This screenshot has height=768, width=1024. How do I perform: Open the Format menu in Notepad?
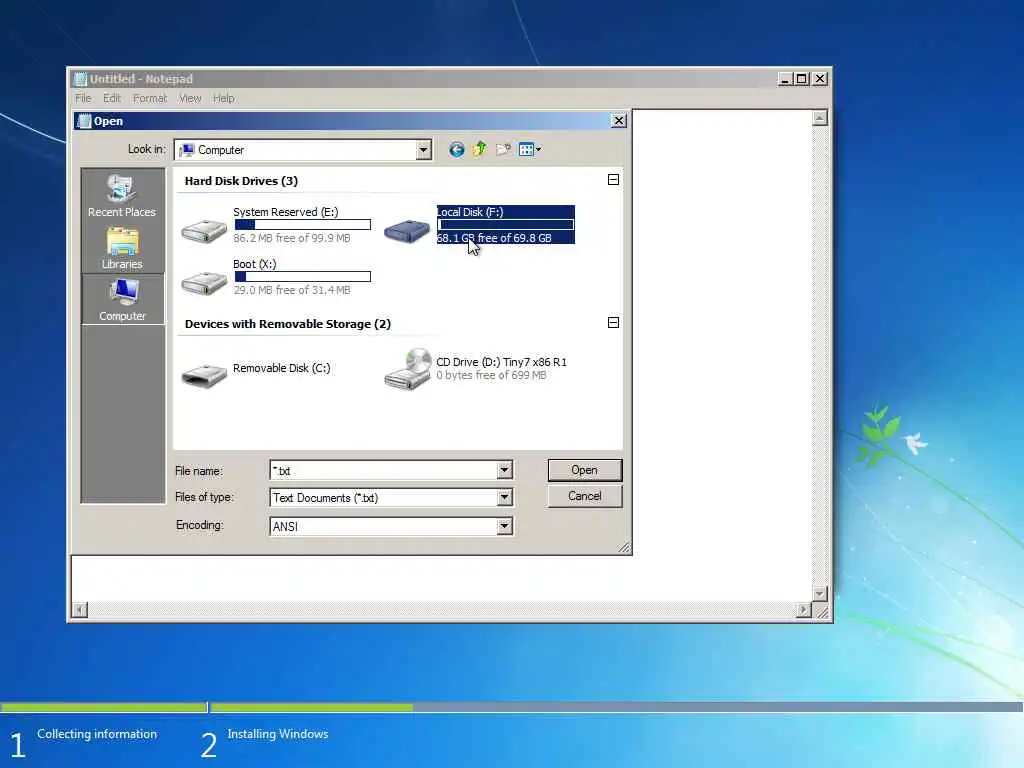click(x=150, y=99)
